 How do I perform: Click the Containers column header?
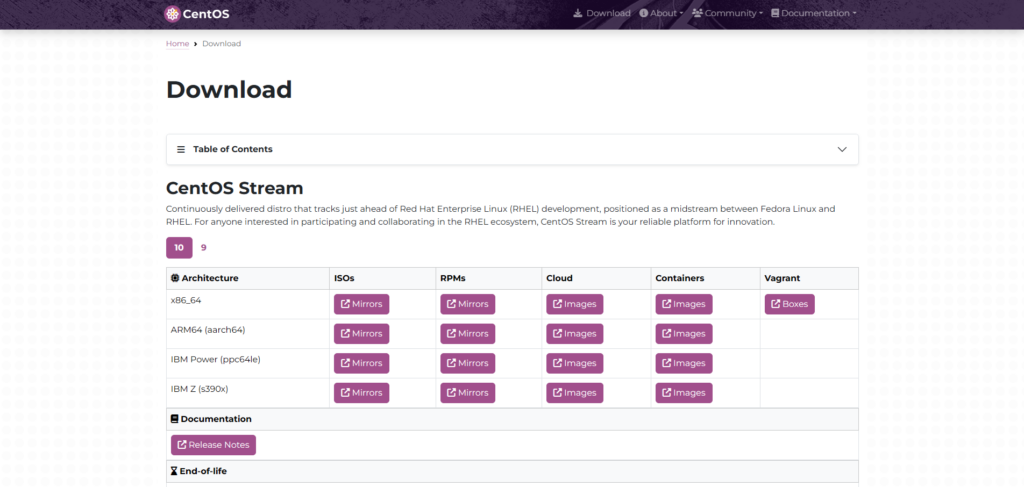(x=705, y=278)
